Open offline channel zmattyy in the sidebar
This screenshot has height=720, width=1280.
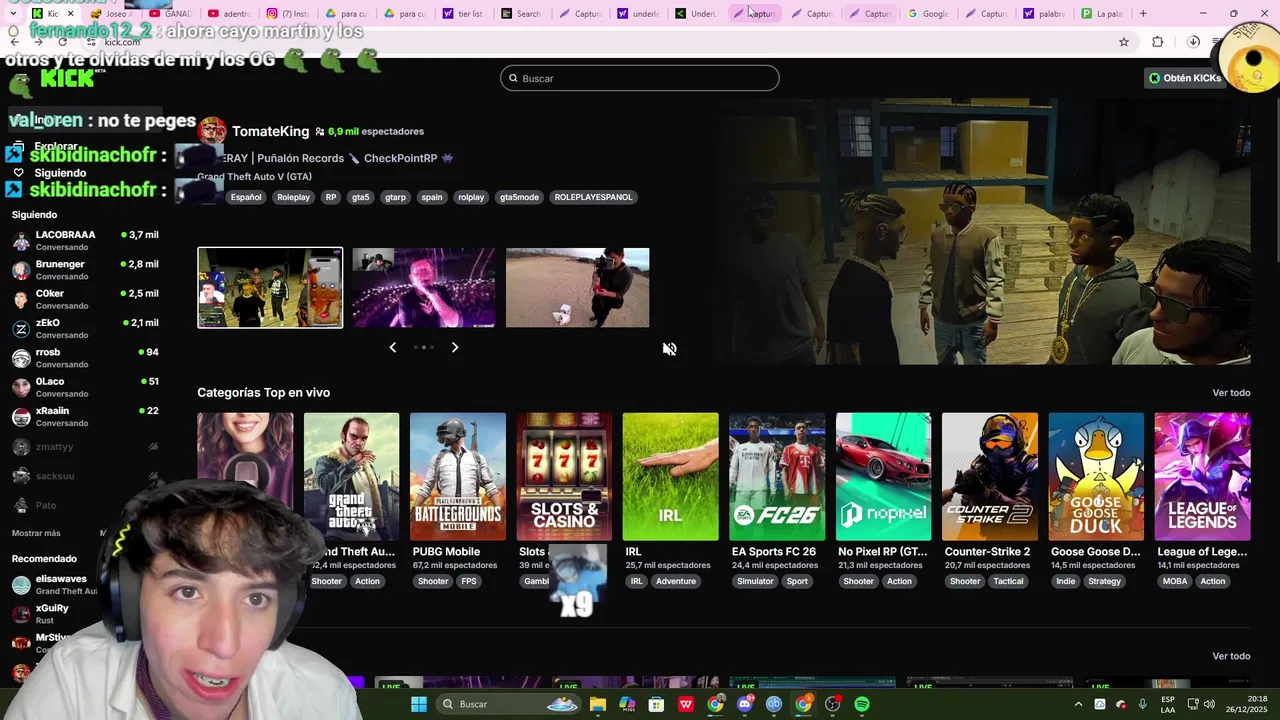tap(85, 447)
